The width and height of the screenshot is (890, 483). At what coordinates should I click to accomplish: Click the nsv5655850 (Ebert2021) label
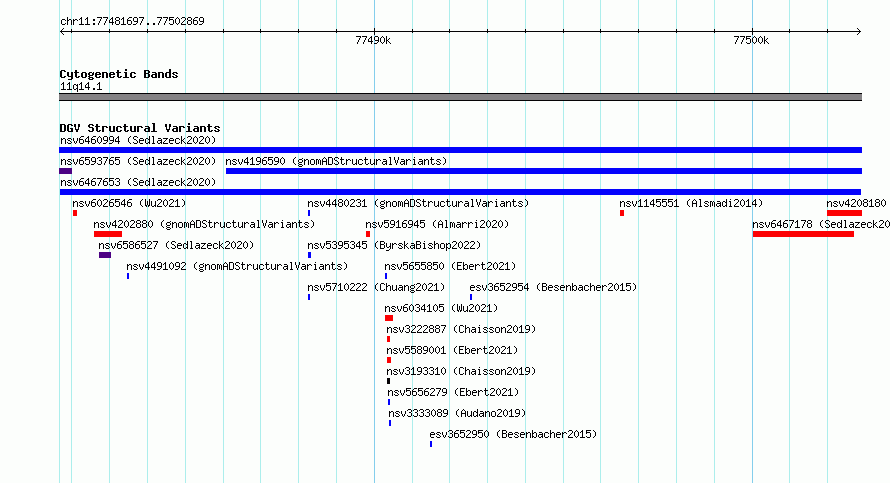450,266
